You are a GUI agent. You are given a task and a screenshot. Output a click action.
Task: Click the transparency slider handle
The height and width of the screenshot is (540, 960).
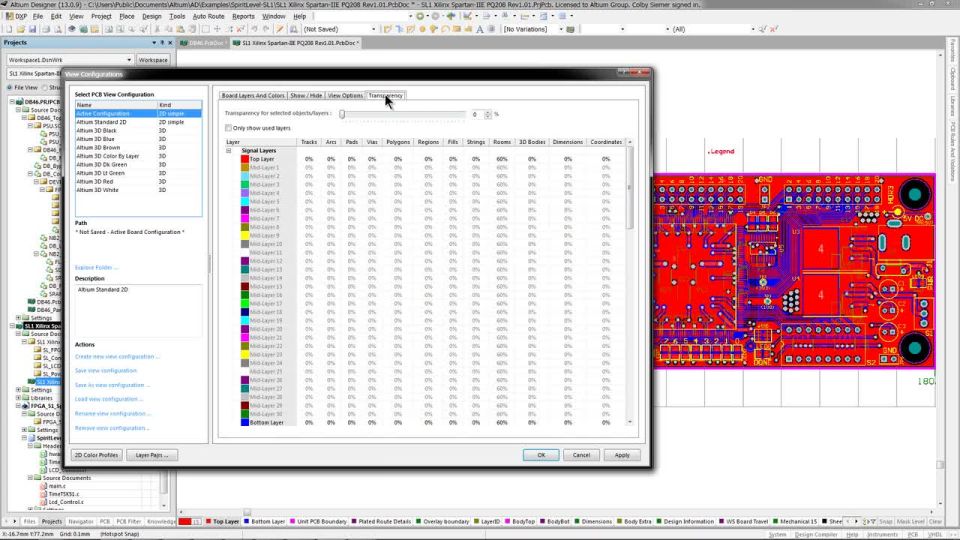[x=342, y=114]
